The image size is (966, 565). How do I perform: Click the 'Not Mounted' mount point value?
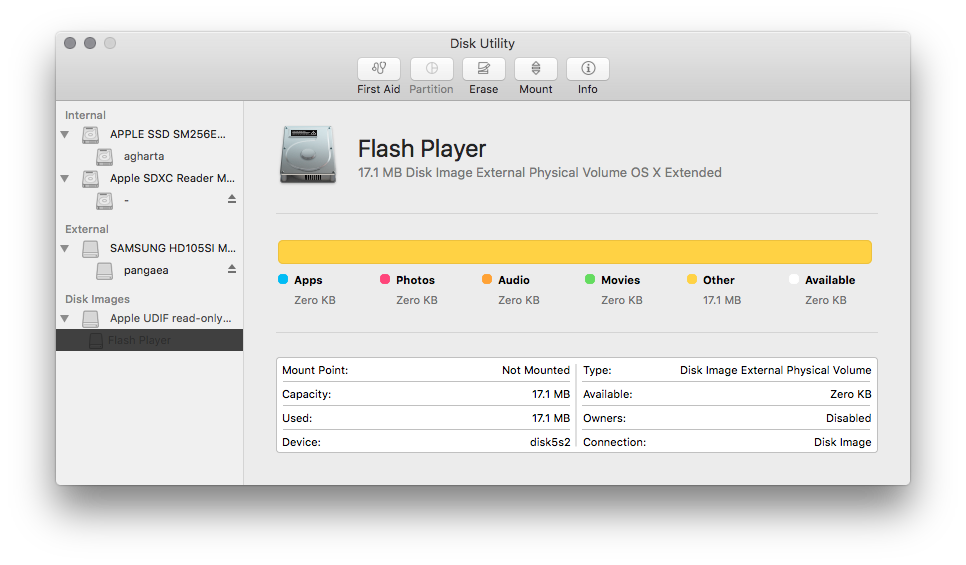536,370
